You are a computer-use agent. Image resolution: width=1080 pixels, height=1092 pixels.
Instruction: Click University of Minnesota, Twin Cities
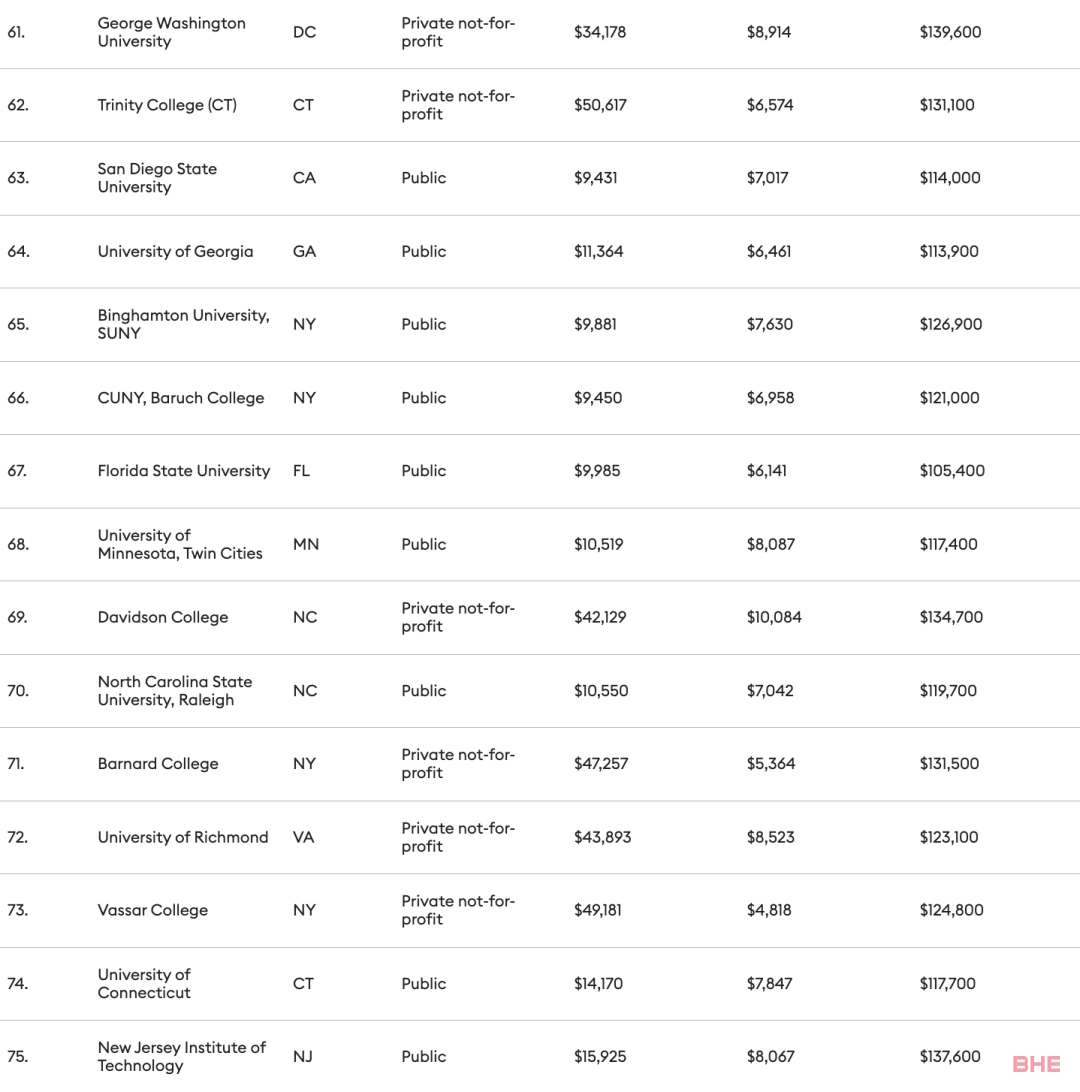click(x=180, y=544)
